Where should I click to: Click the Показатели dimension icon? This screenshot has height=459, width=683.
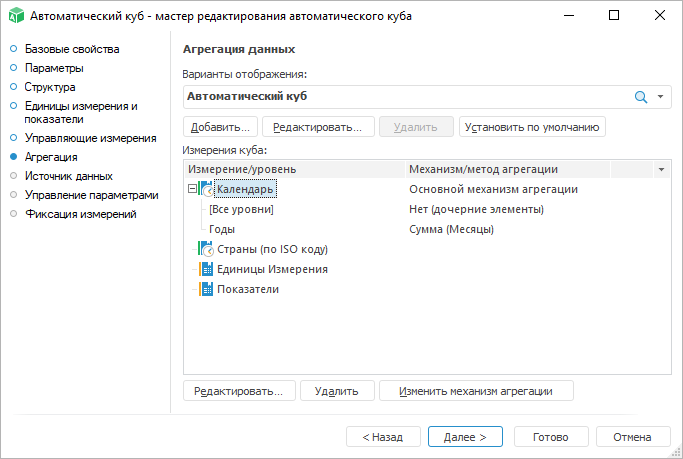coord(207,289)
